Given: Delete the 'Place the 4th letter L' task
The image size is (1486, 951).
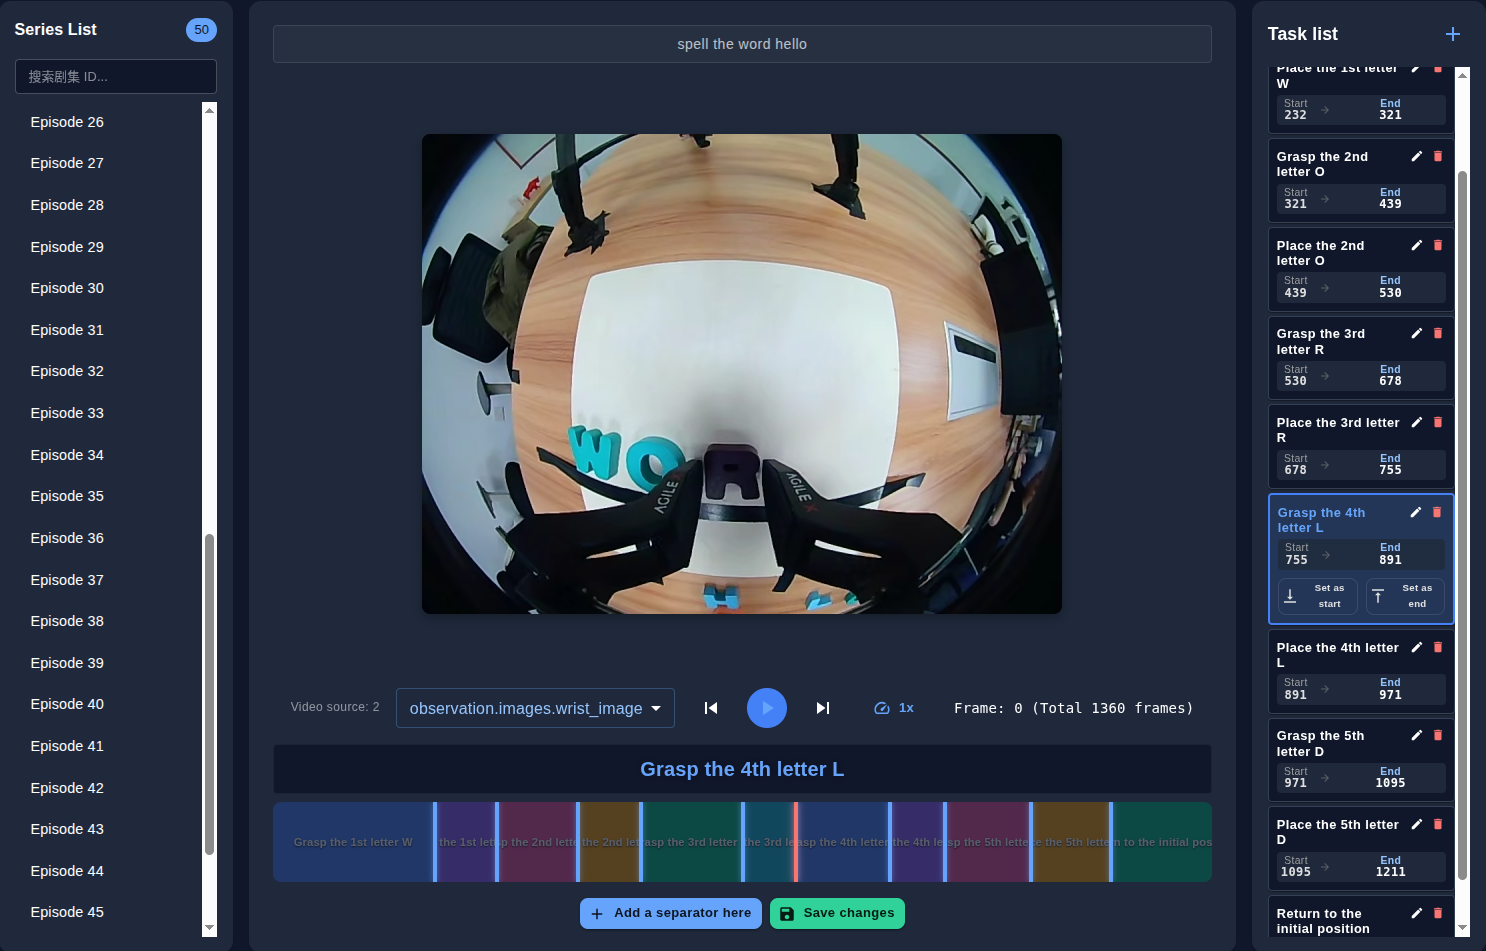Looking at the screenshot, I should 1438,647.
